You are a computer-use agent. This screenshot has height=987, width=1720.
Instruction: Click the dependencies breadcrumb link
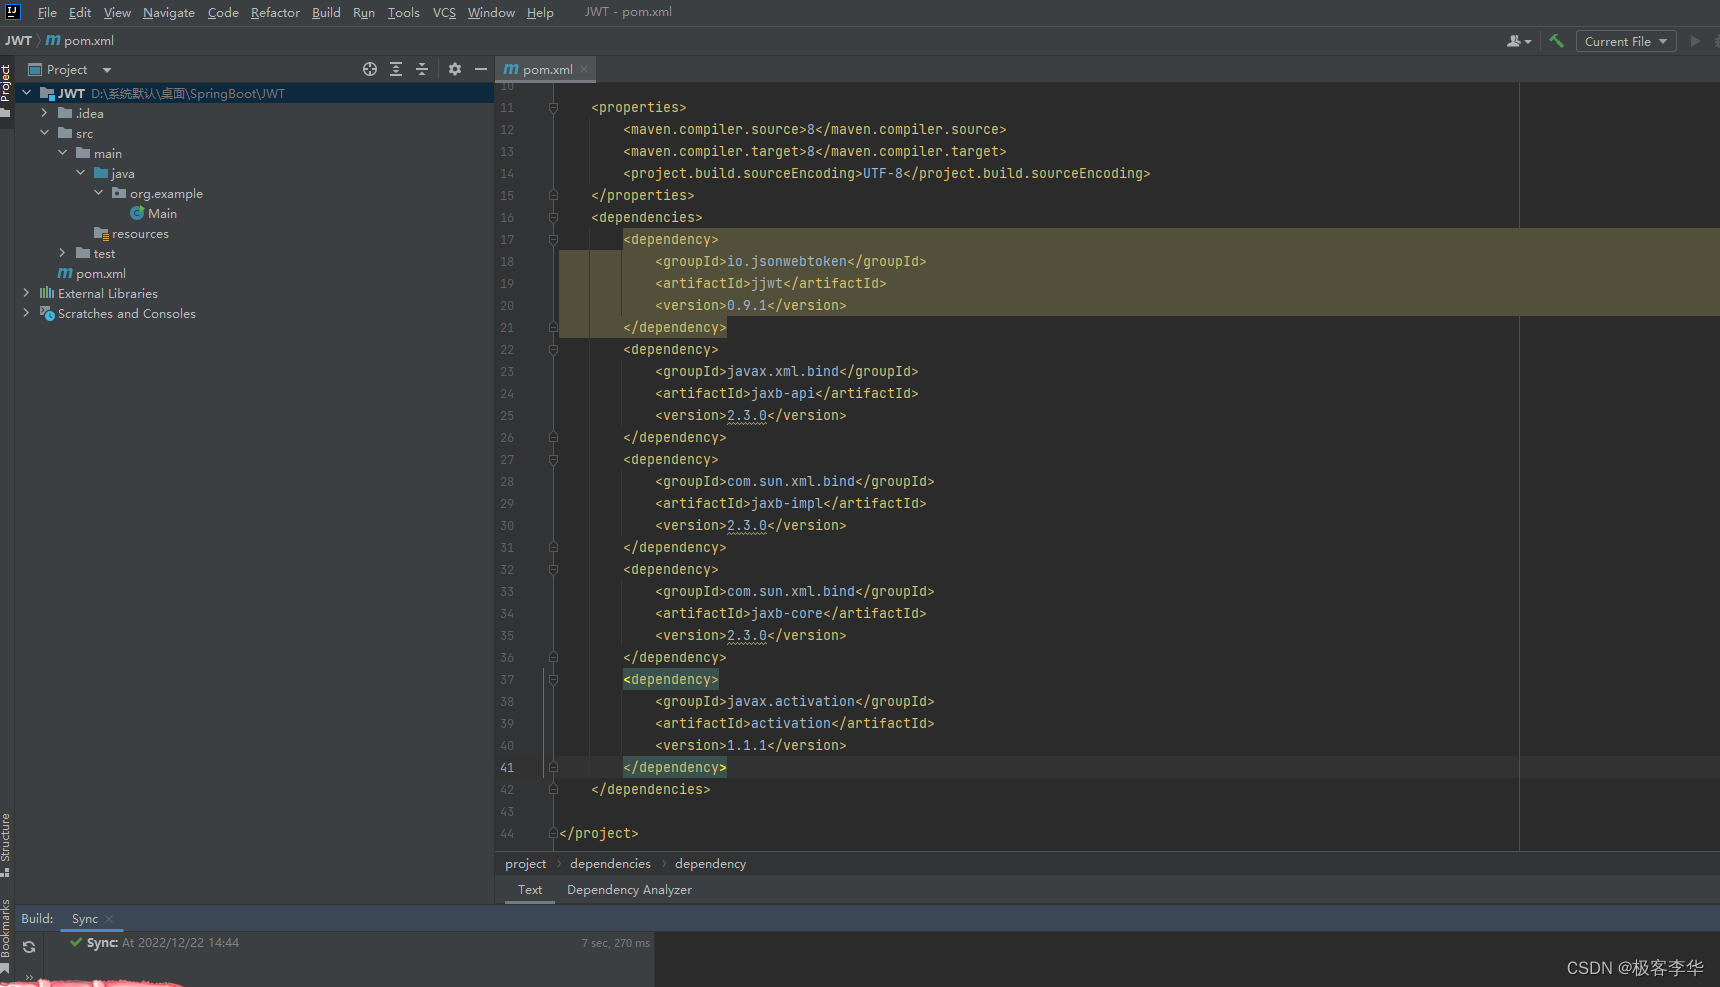(610, 863)
